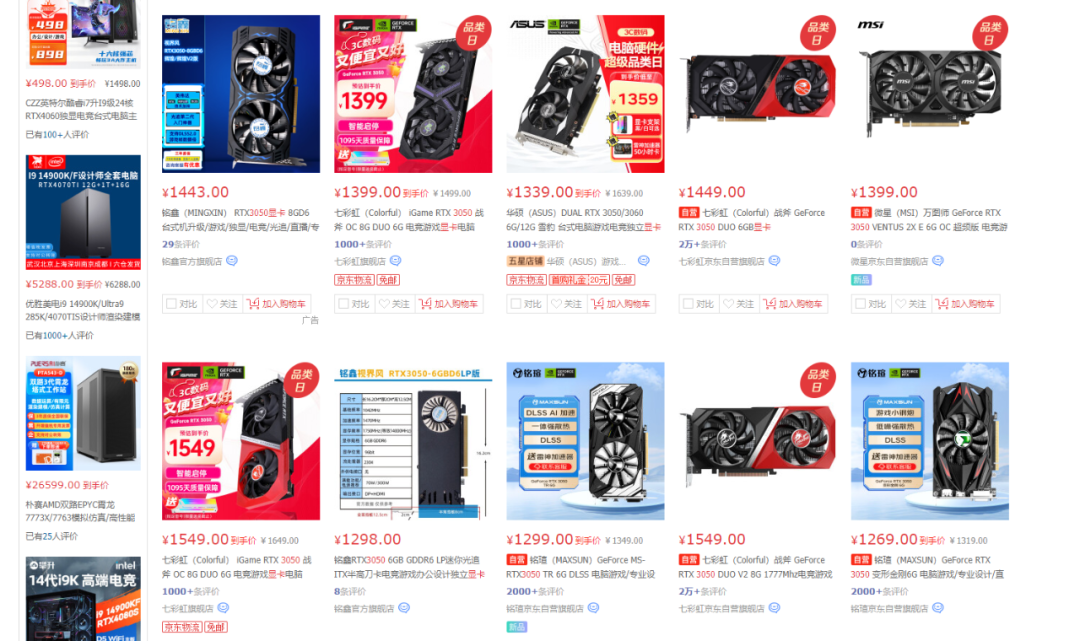Click chat icon beside 华硕 (ASUS) 游戏 store
The width and height of the screenshot is (1080, 641).
click(x=643, y=261)
